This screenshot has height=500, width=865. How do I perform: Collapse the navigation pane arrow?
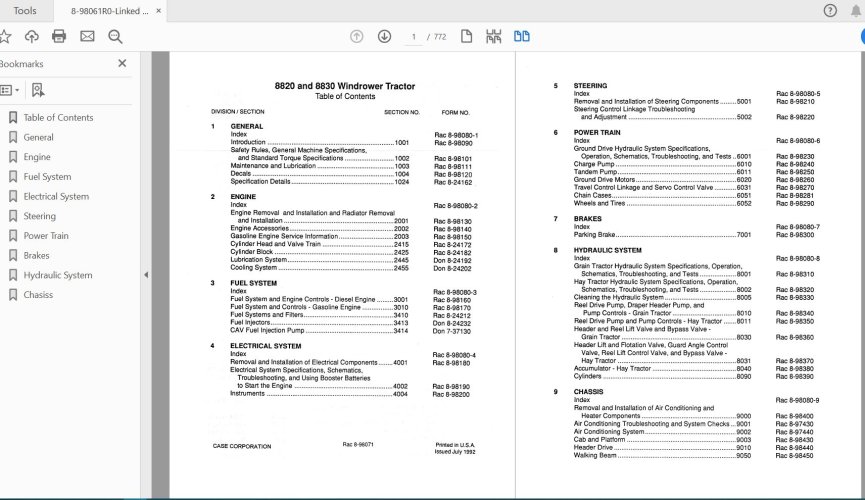click(x=146, y=275)
